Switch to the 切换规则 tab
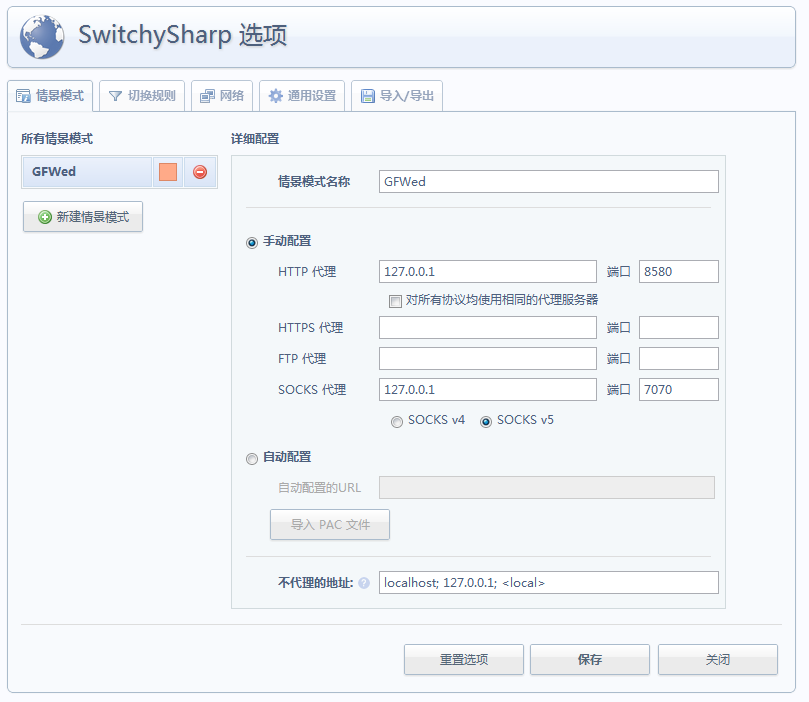The width and height of the screenshot is (809, 702). 140,96
